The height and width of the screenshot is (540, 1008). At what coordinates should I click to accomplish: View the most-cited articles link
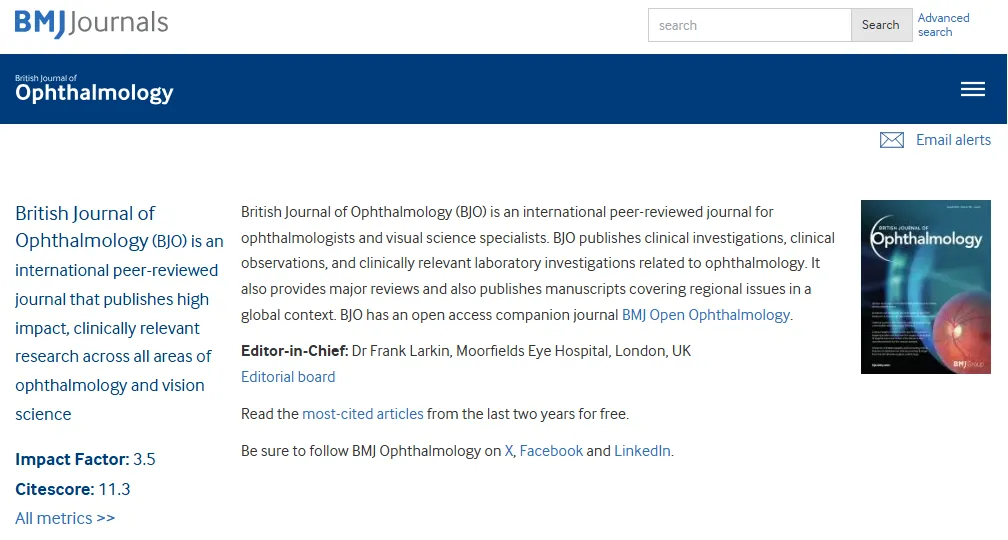click(363, 414)
